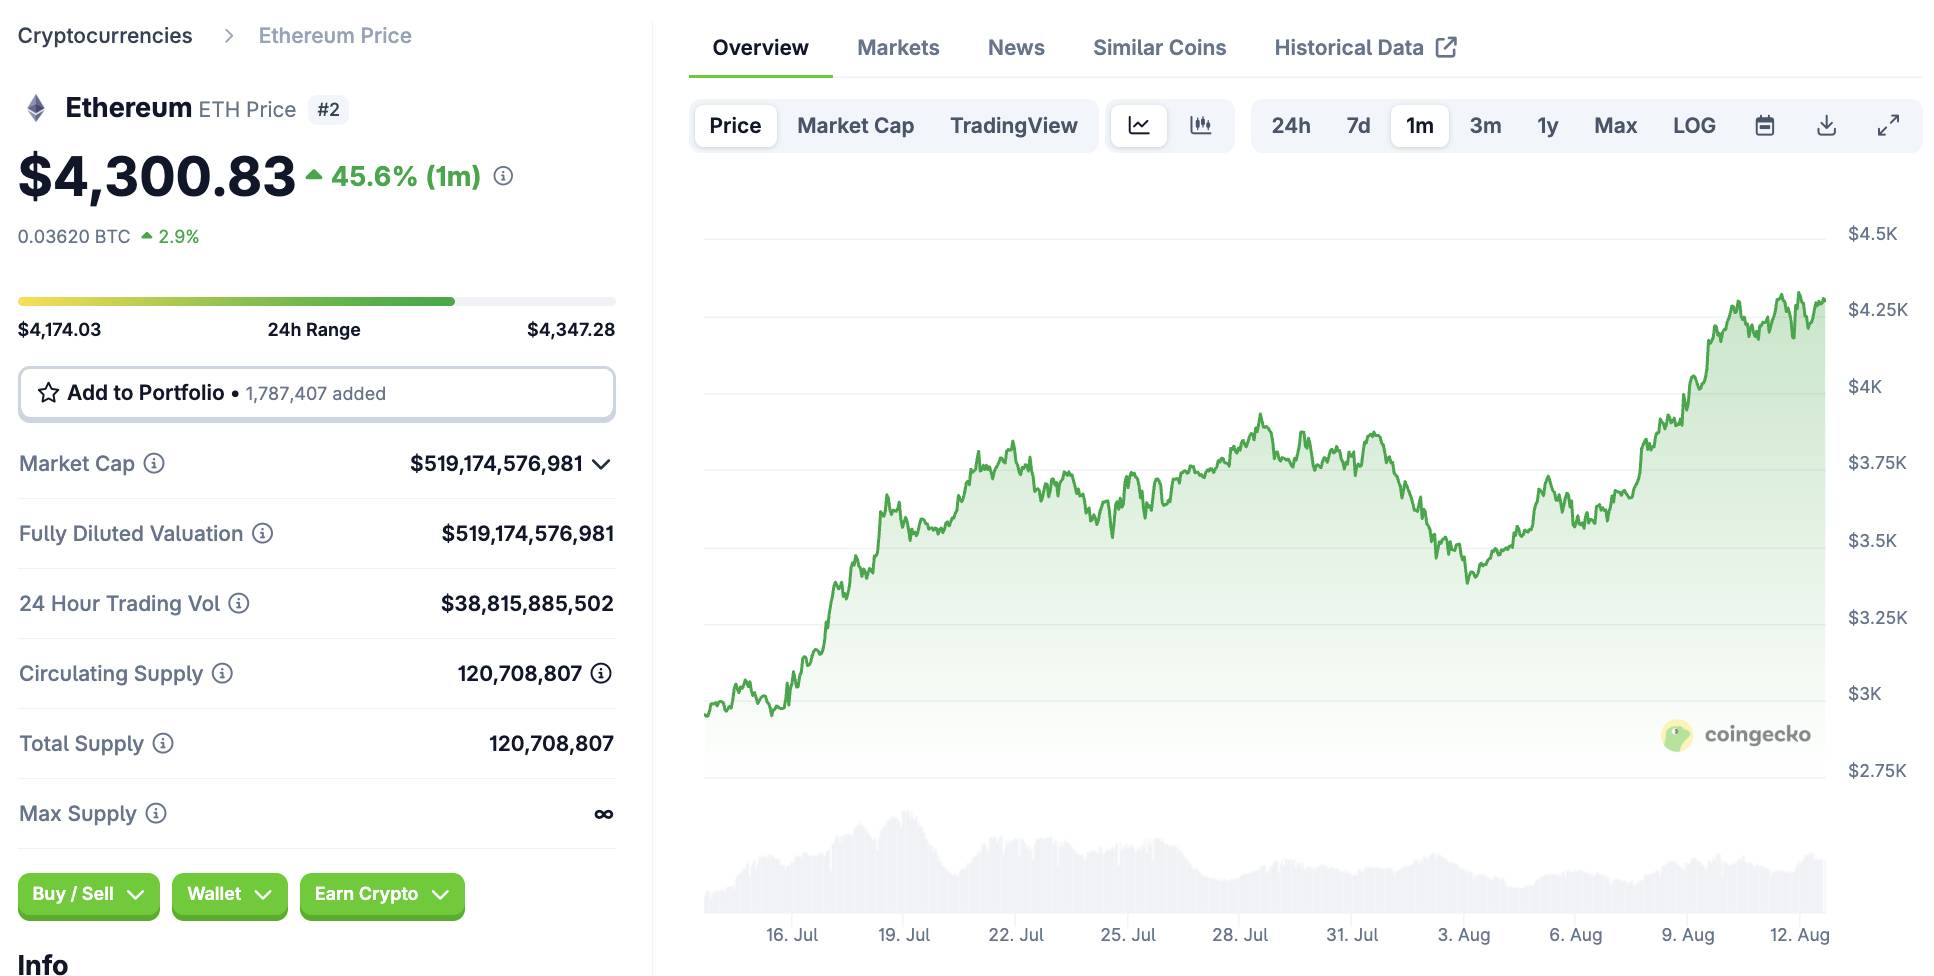Switch to candlestick chart view icon
This screenshot has height=976, width=1934.
click(x=1200, y=126)
